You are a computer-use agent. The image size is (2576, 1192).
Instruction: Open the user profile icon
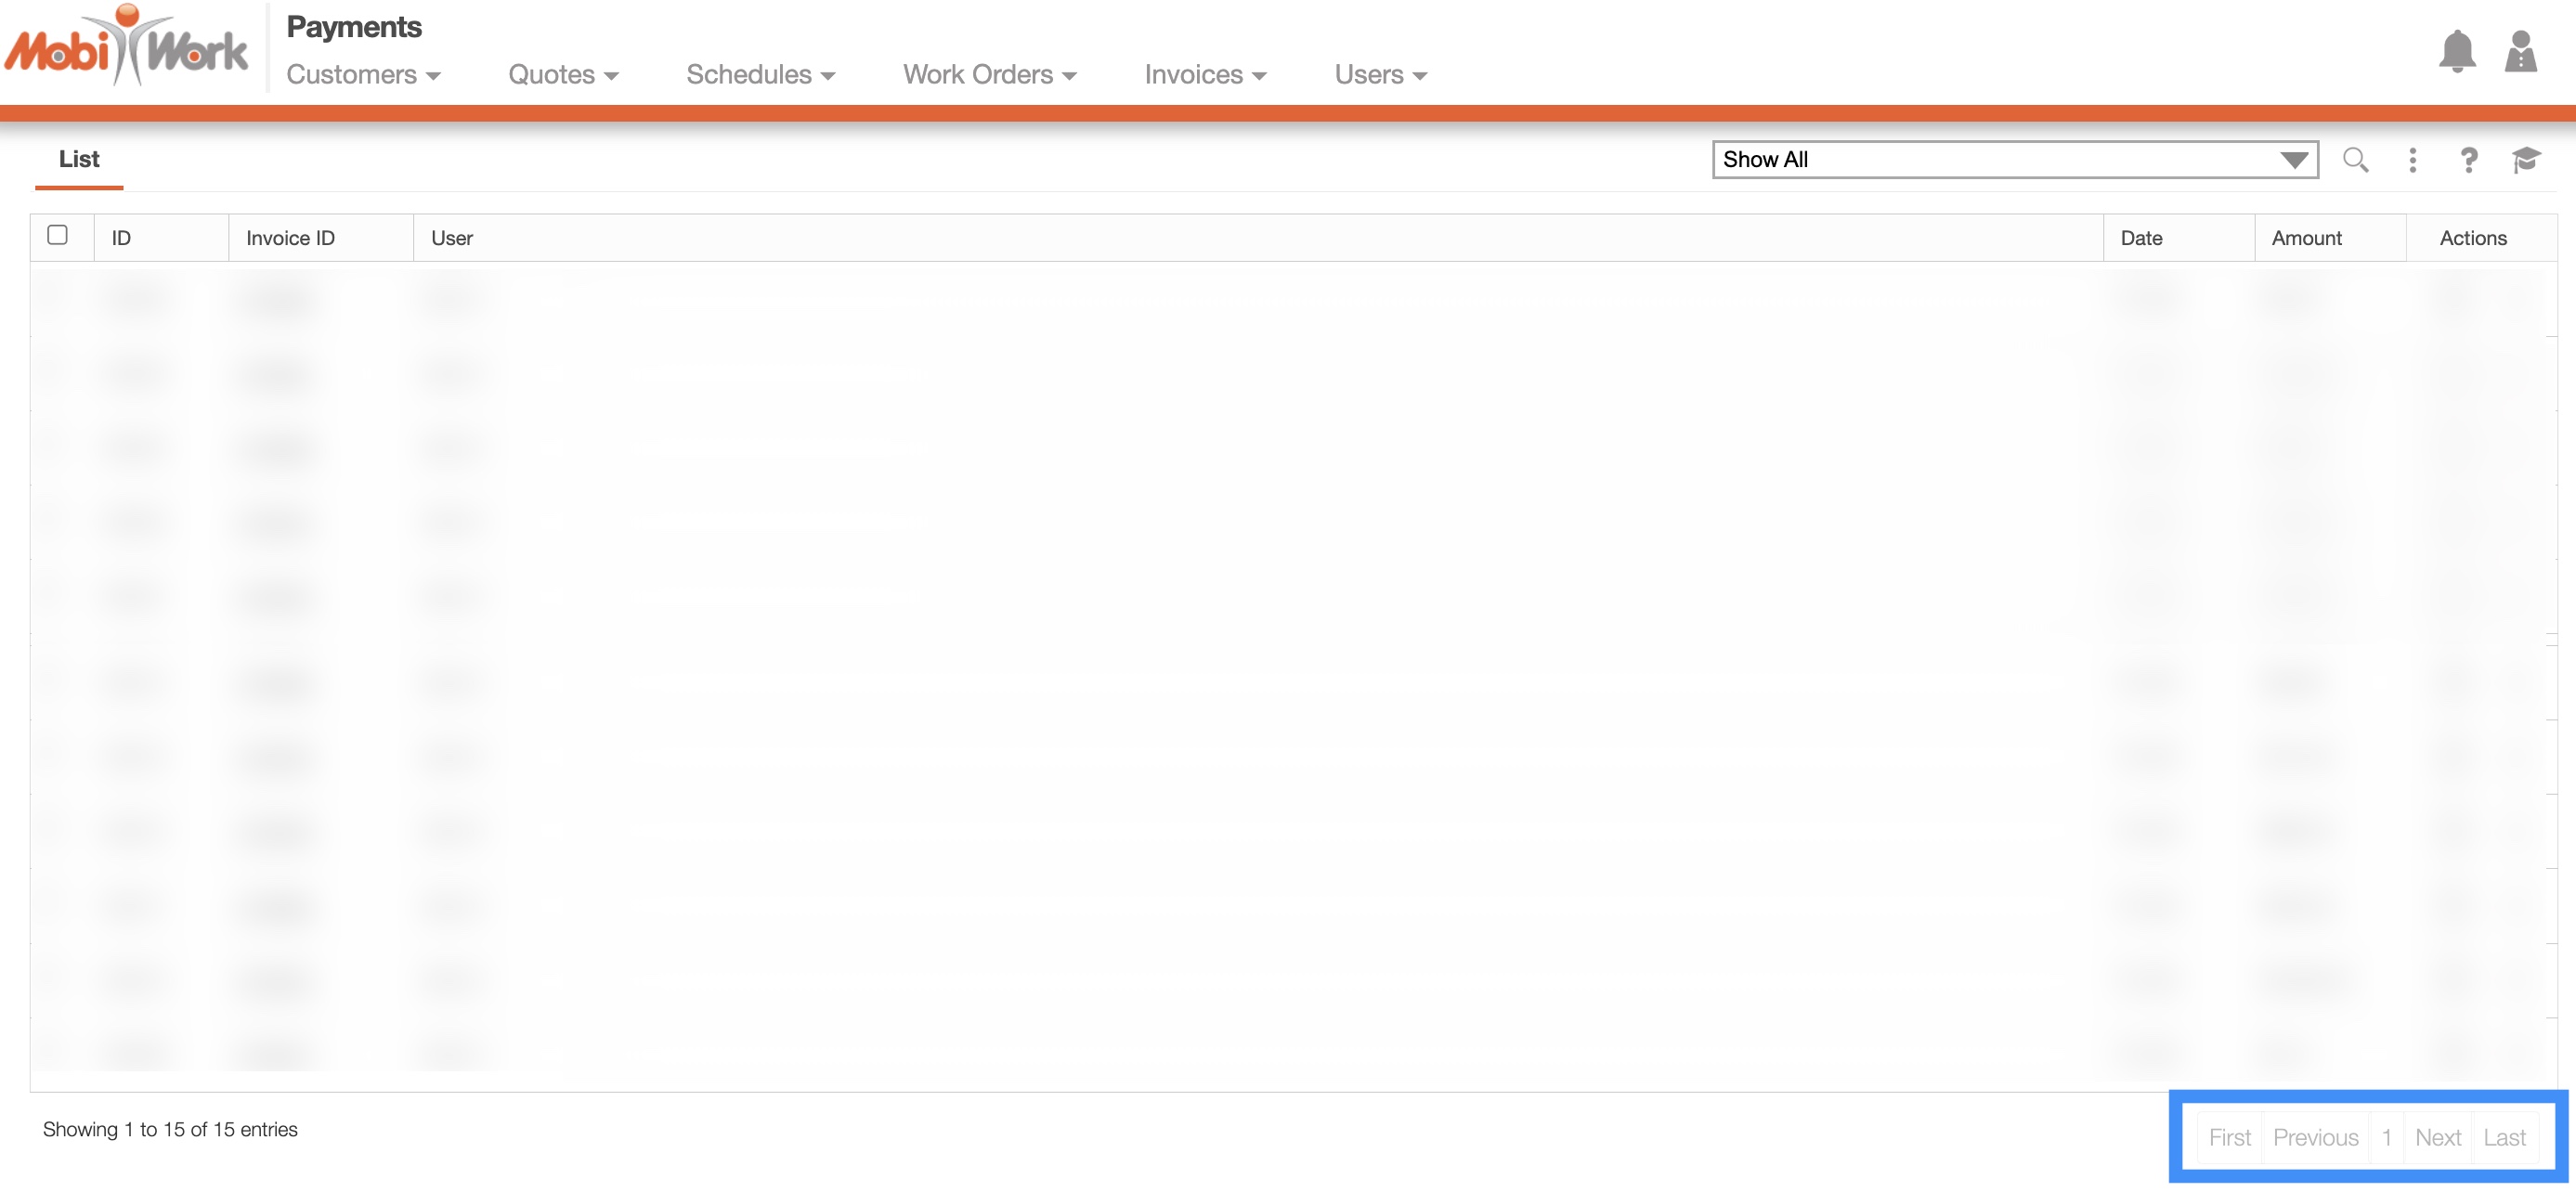coord(2519,51)
